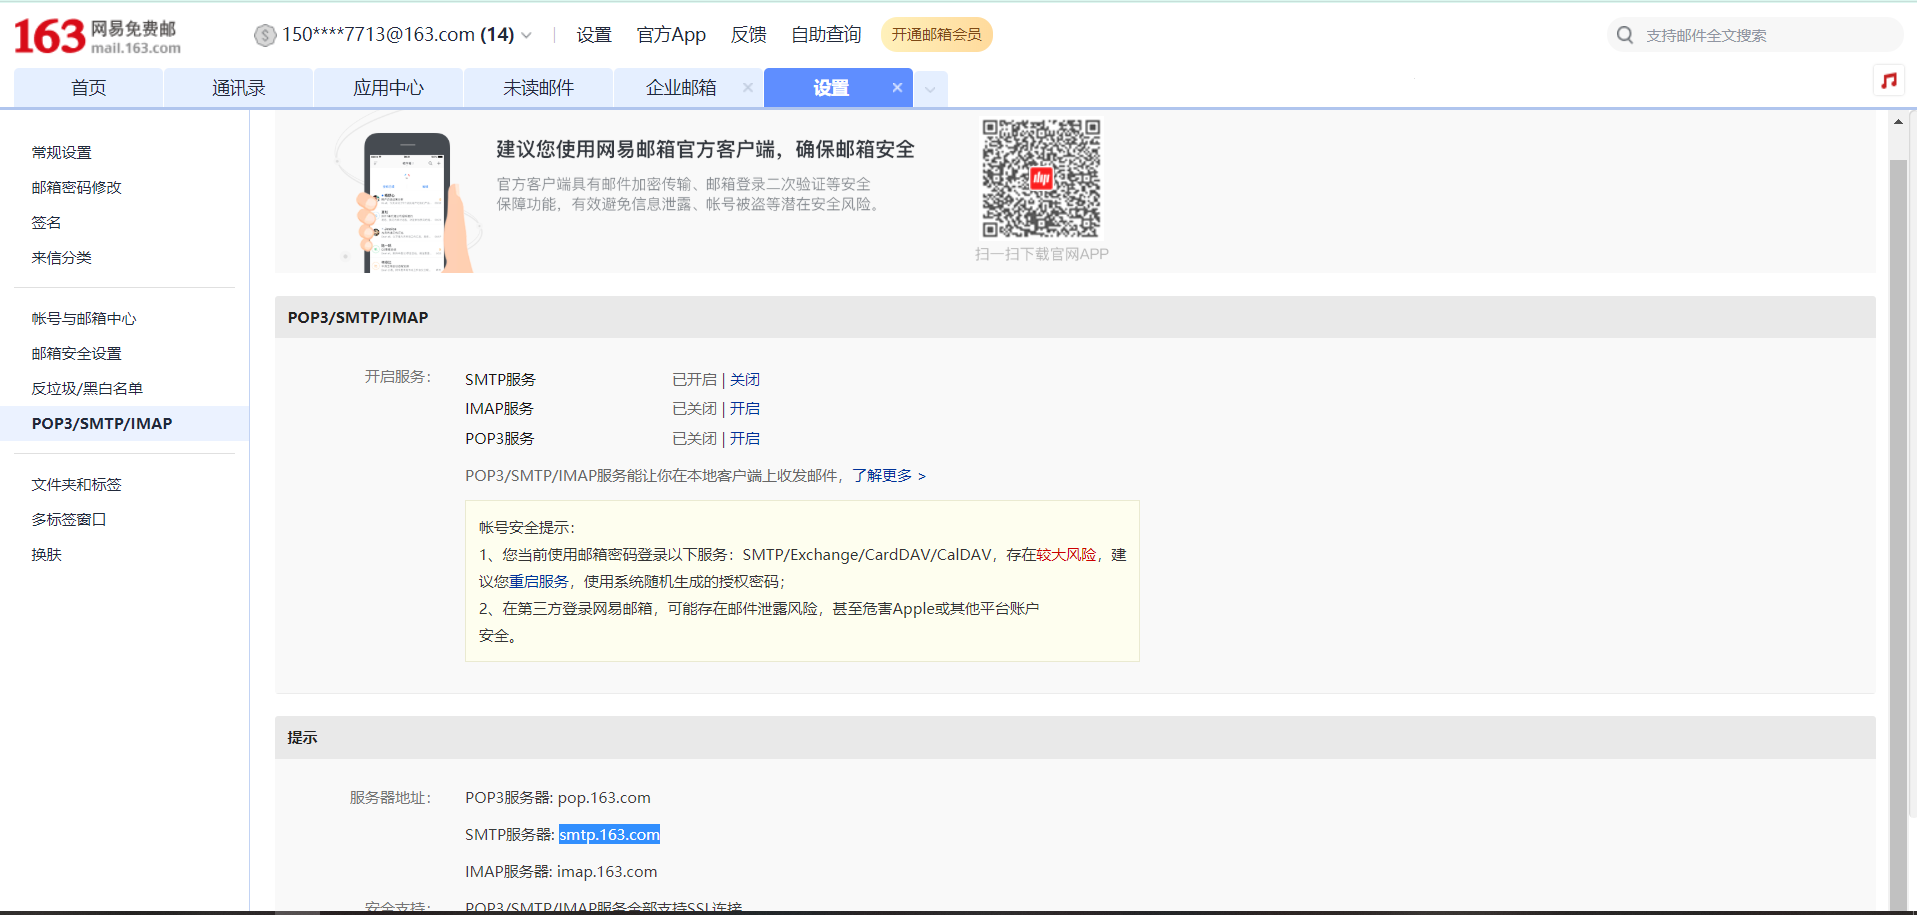This screenshot has width=1917, height=915.
Task: Open the 应用中心 tab
Action: [x=388, y=88]
